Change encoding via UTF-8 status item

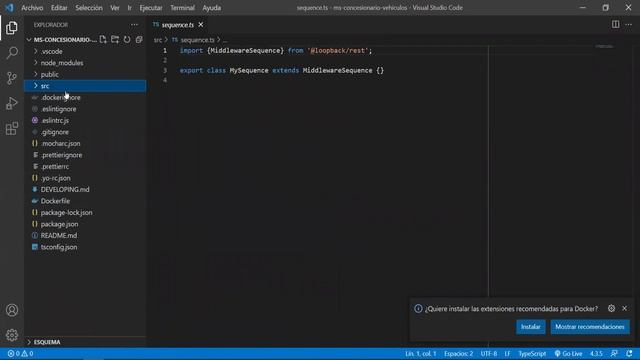pyautogui.click(x=489, y=354)
